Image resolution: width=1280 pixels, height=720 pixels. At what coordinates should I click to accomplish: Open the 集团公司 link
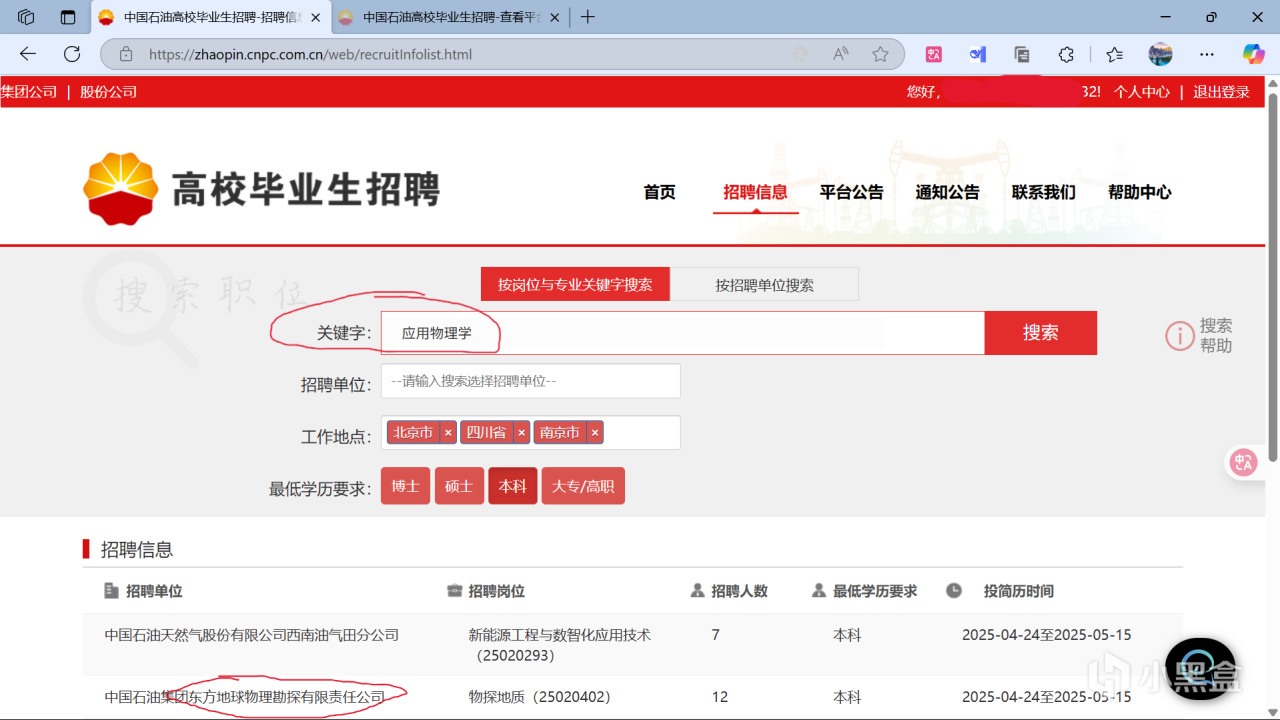[29, 92]
